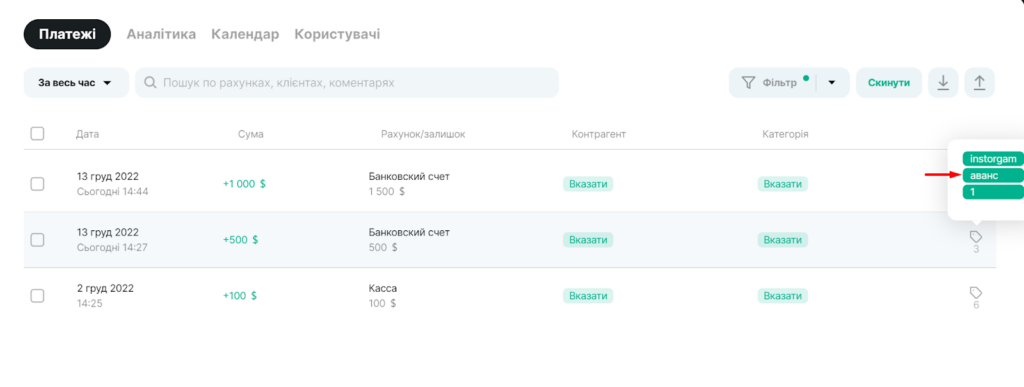Open the Календар tab
Image resolution: width=1024 pixels, height=387 pixels.
tap(245, 34)
